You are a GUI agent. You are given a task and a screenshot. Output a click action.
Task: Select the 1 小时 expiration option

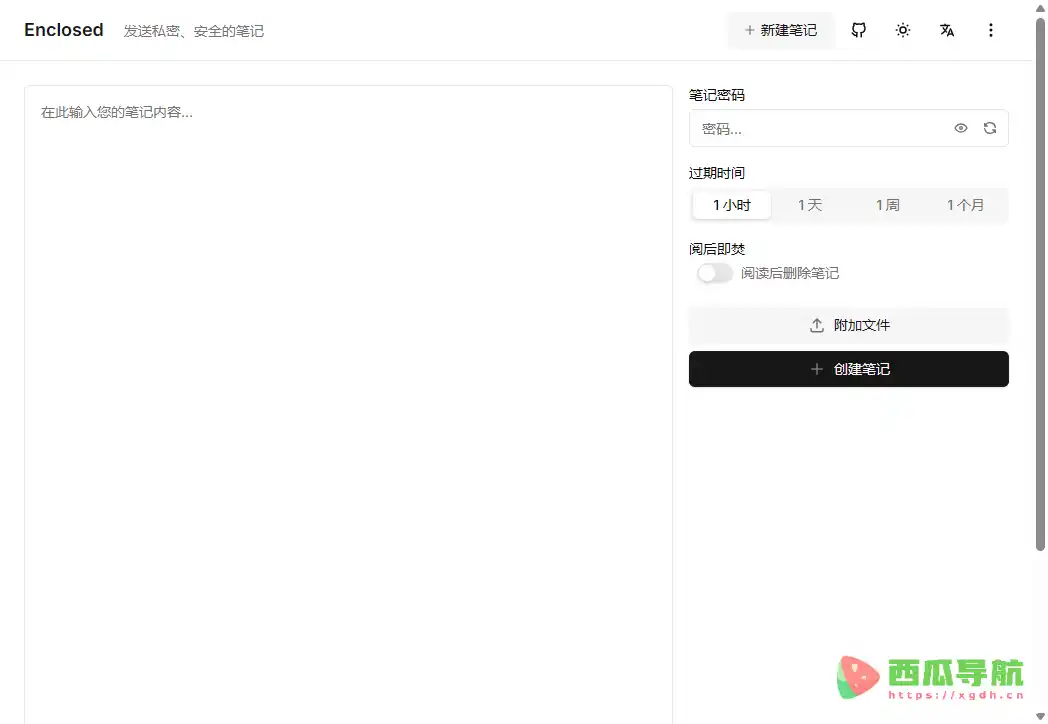click(732, 205)
